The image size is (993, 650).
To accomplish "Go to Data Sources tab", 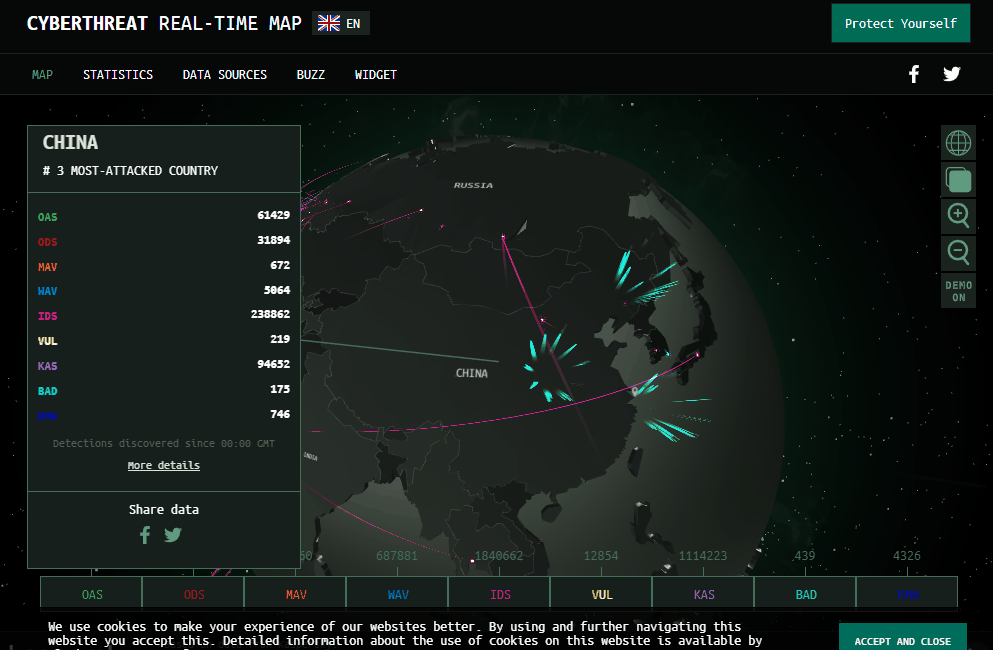I will (224, 75).
